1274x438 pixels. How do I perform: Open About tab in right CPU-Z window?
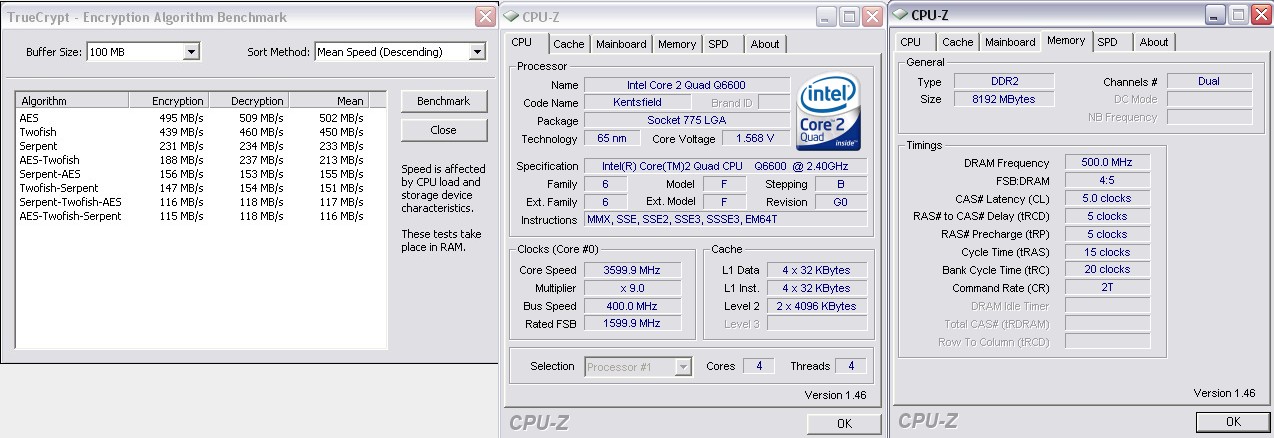click(x=1154, y=42)
